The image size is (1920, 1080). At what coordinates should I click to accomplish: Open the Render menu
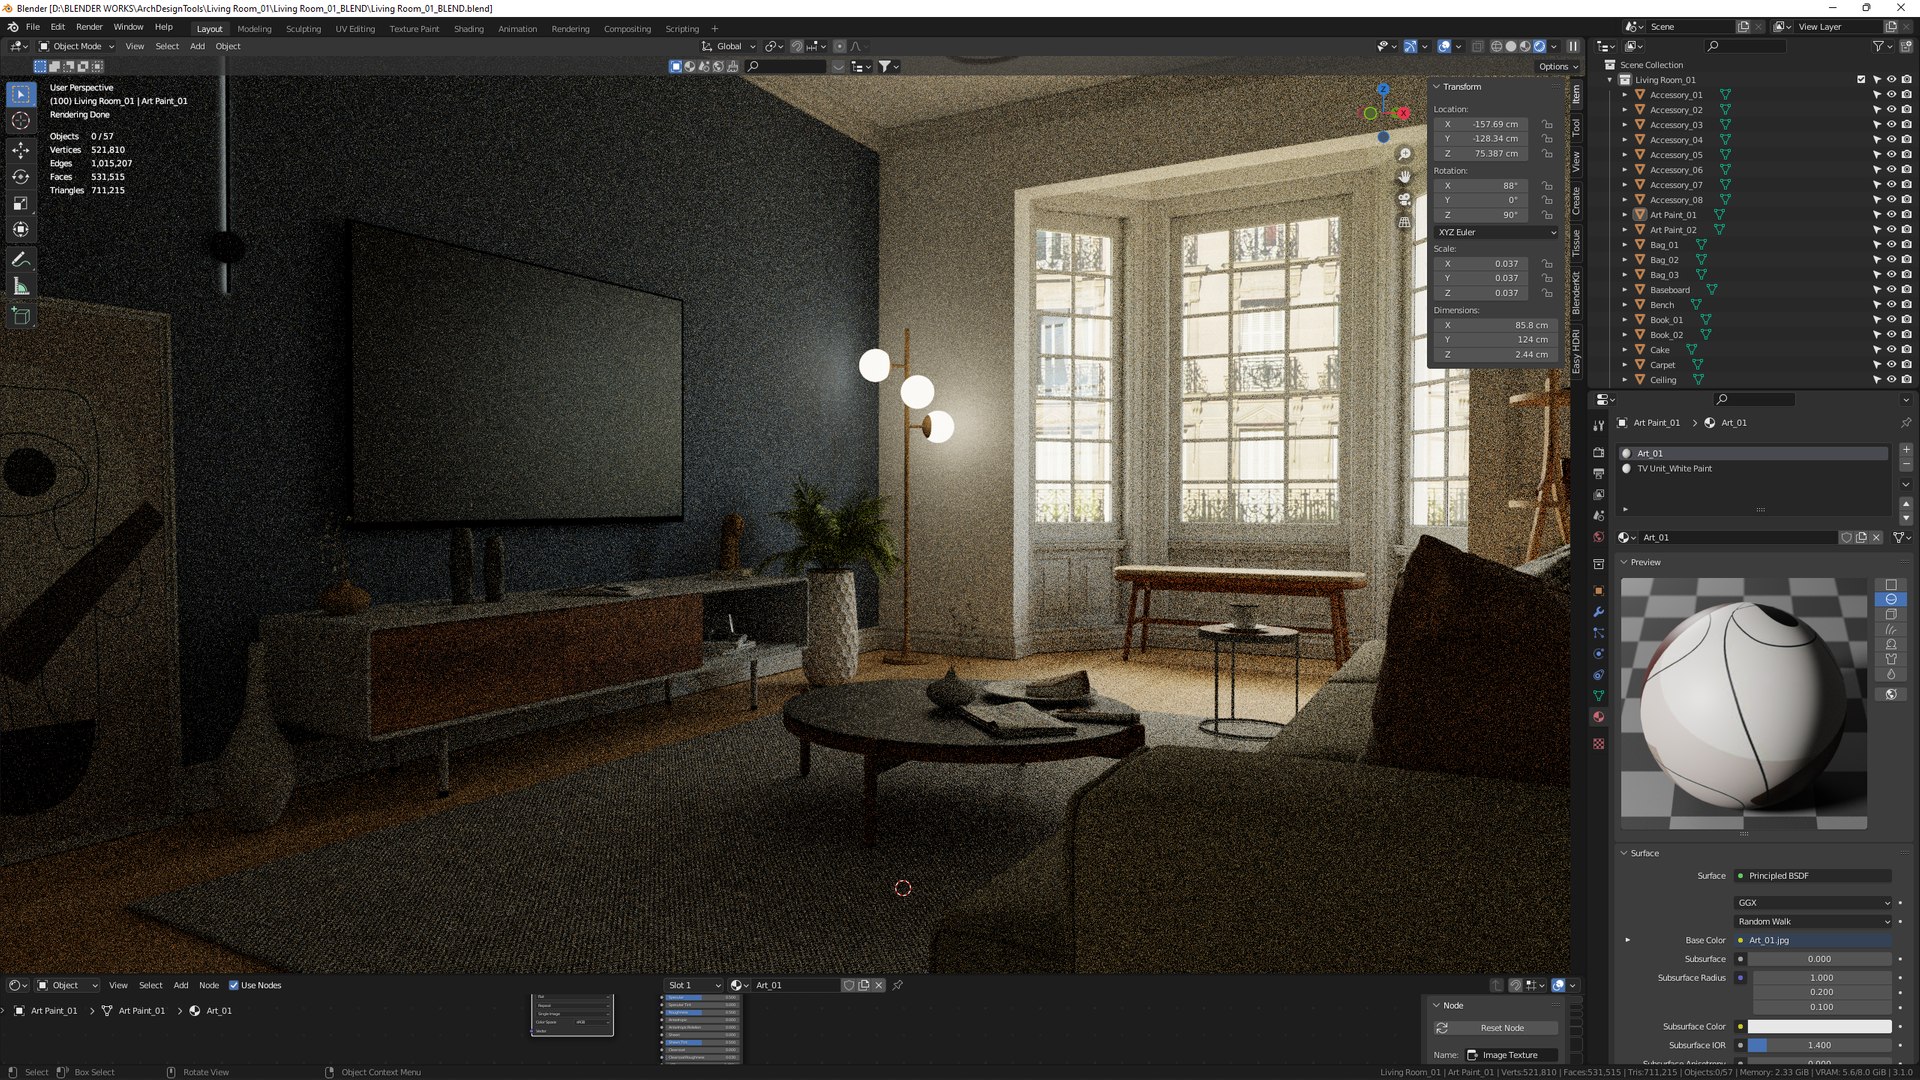click(x=89, y=27)
